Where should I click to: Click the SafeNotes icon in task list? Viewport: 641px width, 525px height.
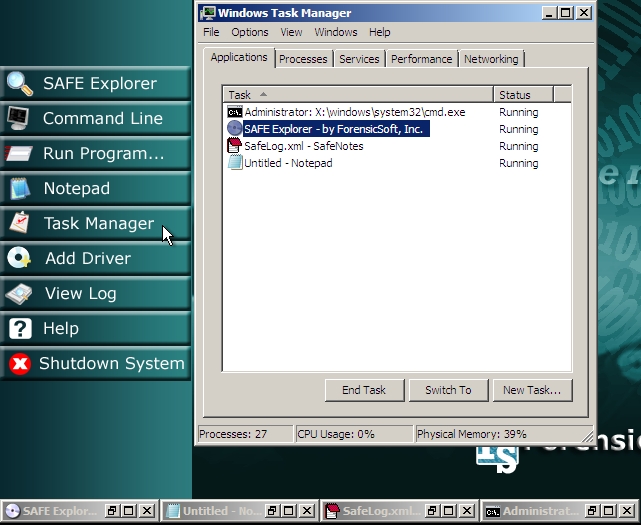[x=235, y=146]
